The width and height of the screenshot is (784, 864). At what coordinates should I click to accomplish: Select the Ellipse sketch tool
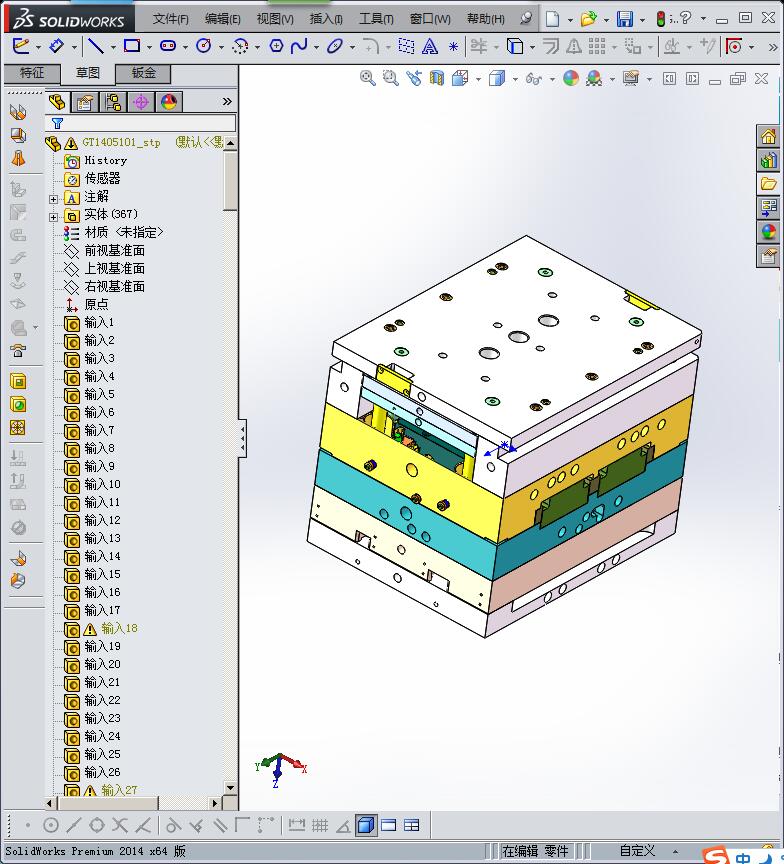tap(334, 46)
